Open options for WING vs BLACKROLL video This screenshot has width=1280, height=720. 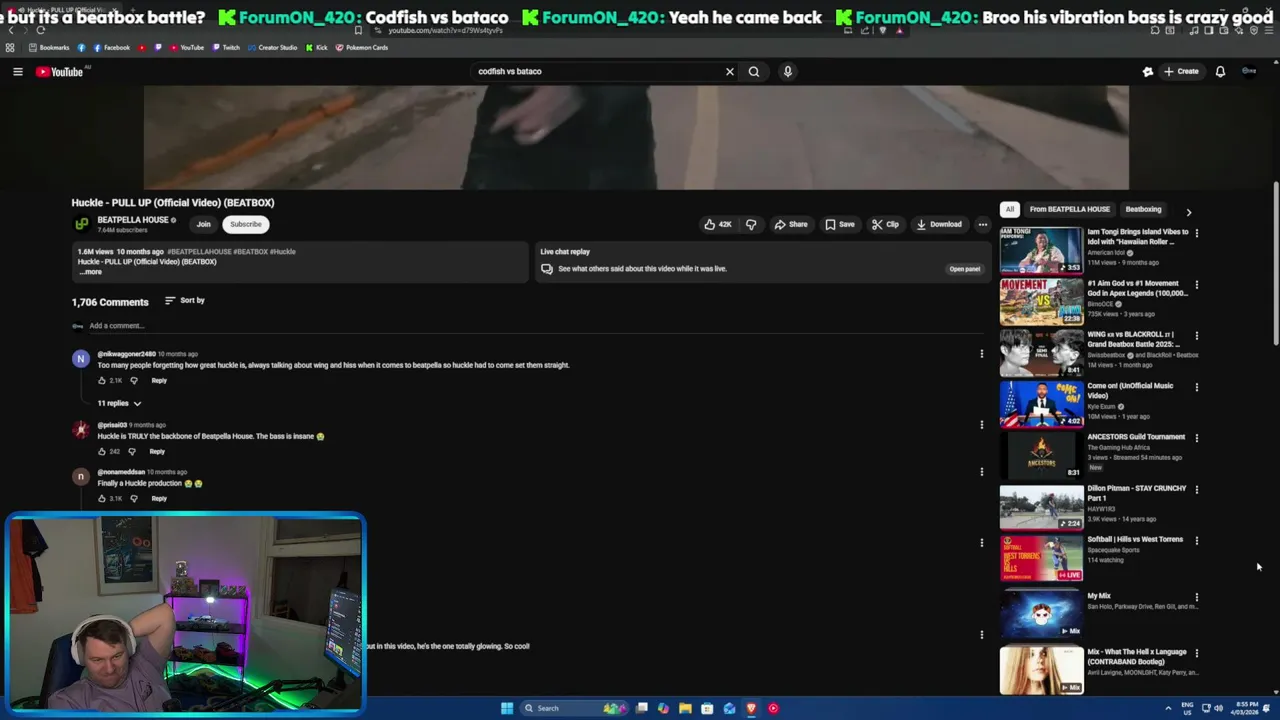click(x=1196, y=336)
